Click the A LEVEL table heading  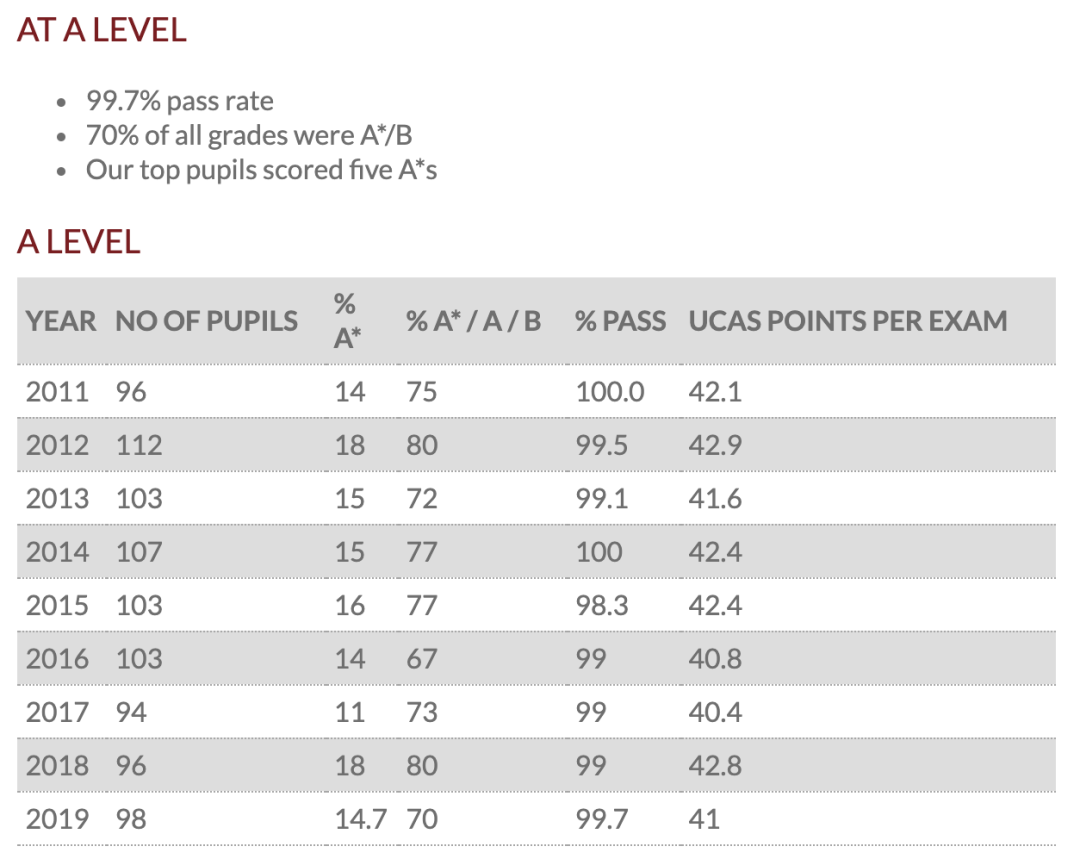coord(79,242)
